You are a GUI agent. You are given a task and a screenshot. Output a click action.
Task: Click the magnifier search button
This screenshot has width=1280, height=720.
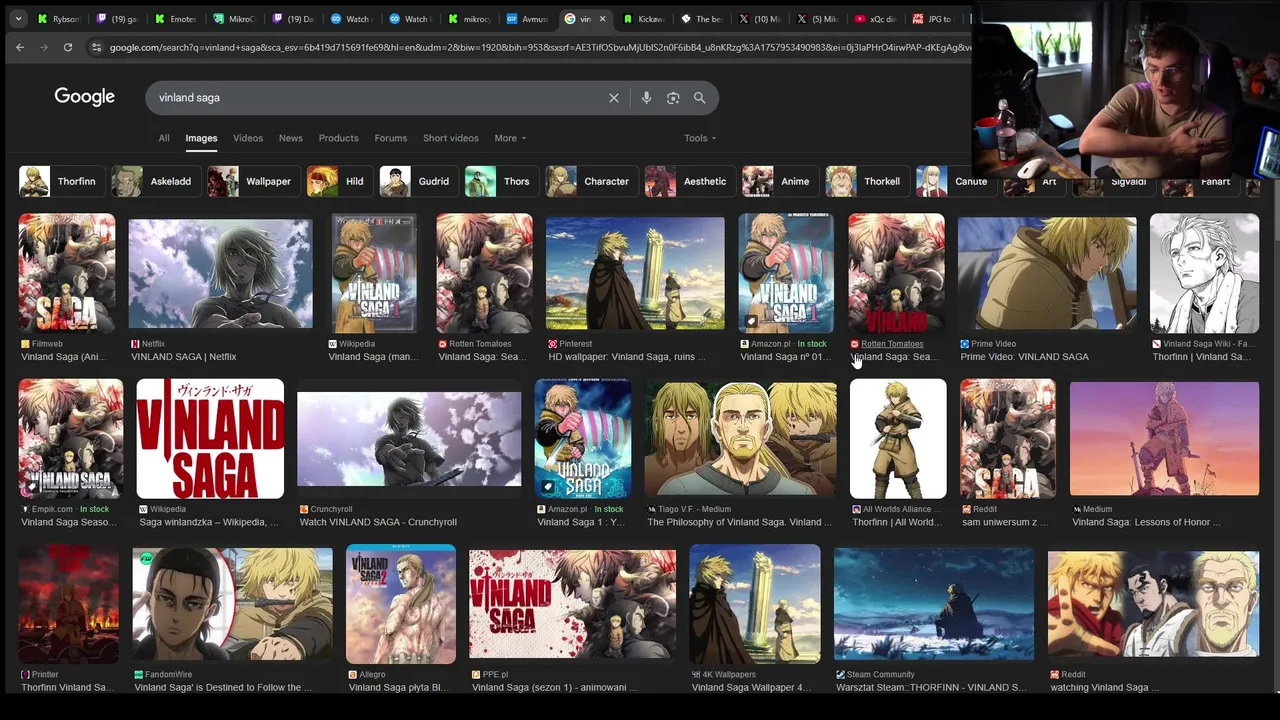click(x=700, y=97)
